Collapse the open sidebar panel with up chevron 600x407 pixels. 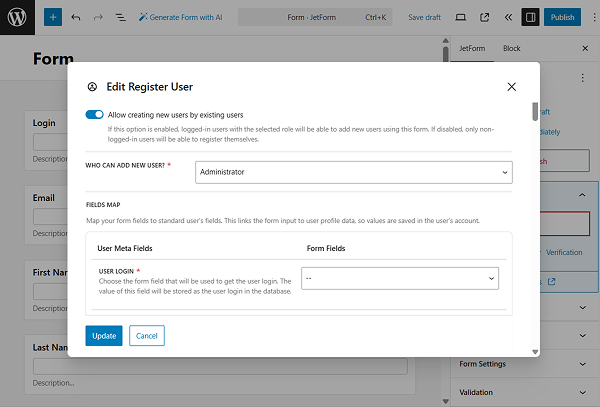[582, 195]
